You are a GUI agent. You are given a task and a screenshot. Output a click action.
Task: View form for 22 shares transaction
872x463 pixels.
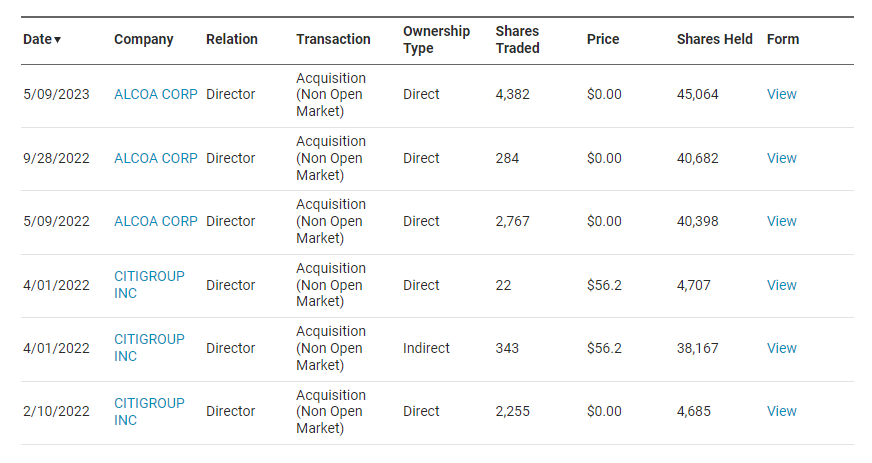(x=781, y=285)
